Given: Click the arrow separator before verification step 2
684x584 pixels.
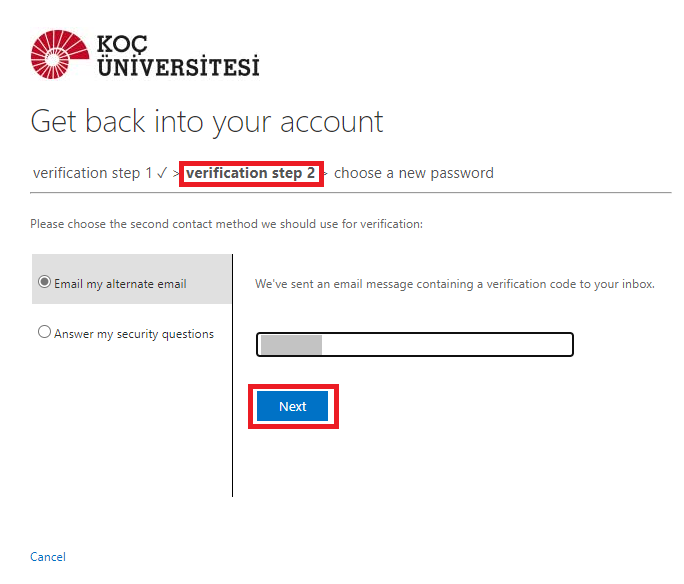Looking at the screenshot, I should pos(175,174).
